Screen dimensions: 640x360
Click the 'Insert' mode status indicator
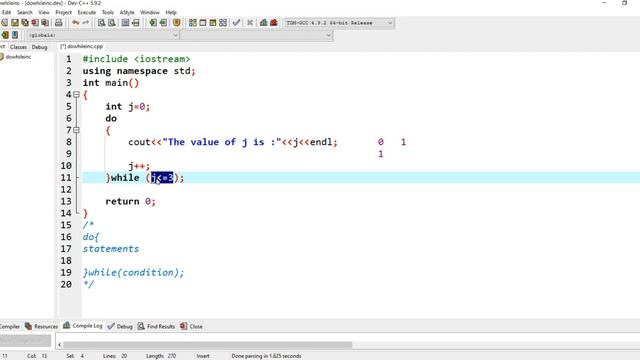[203, 356]
